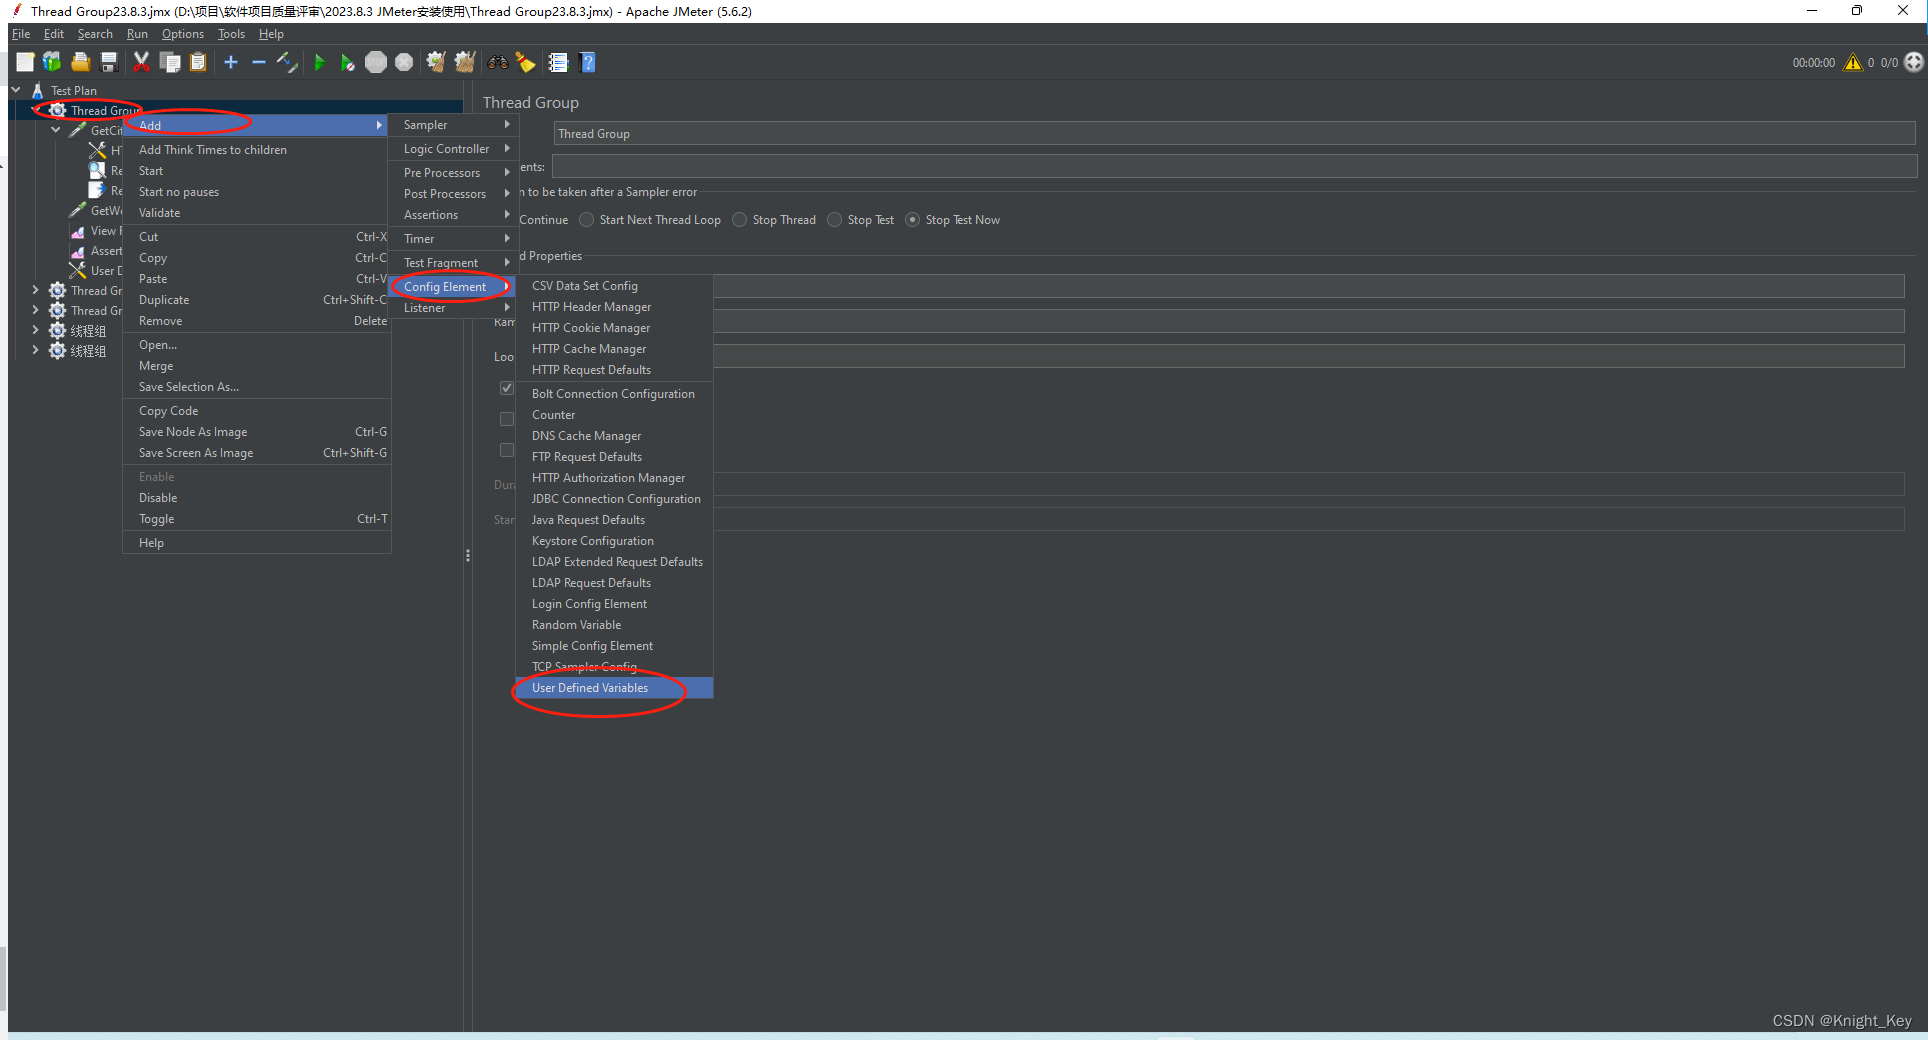Select User Defined Variables from the menu

pos(590,688)
